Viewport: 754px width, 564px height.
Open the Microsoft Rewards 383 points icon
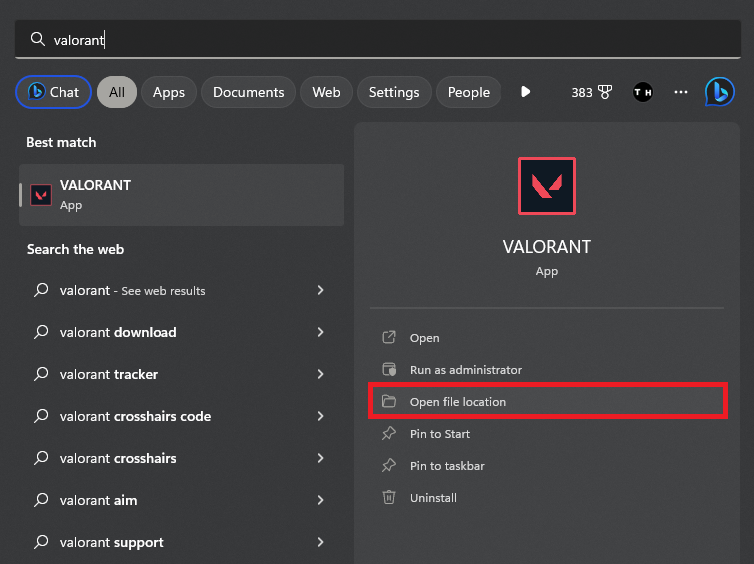[x=592, y=92]
